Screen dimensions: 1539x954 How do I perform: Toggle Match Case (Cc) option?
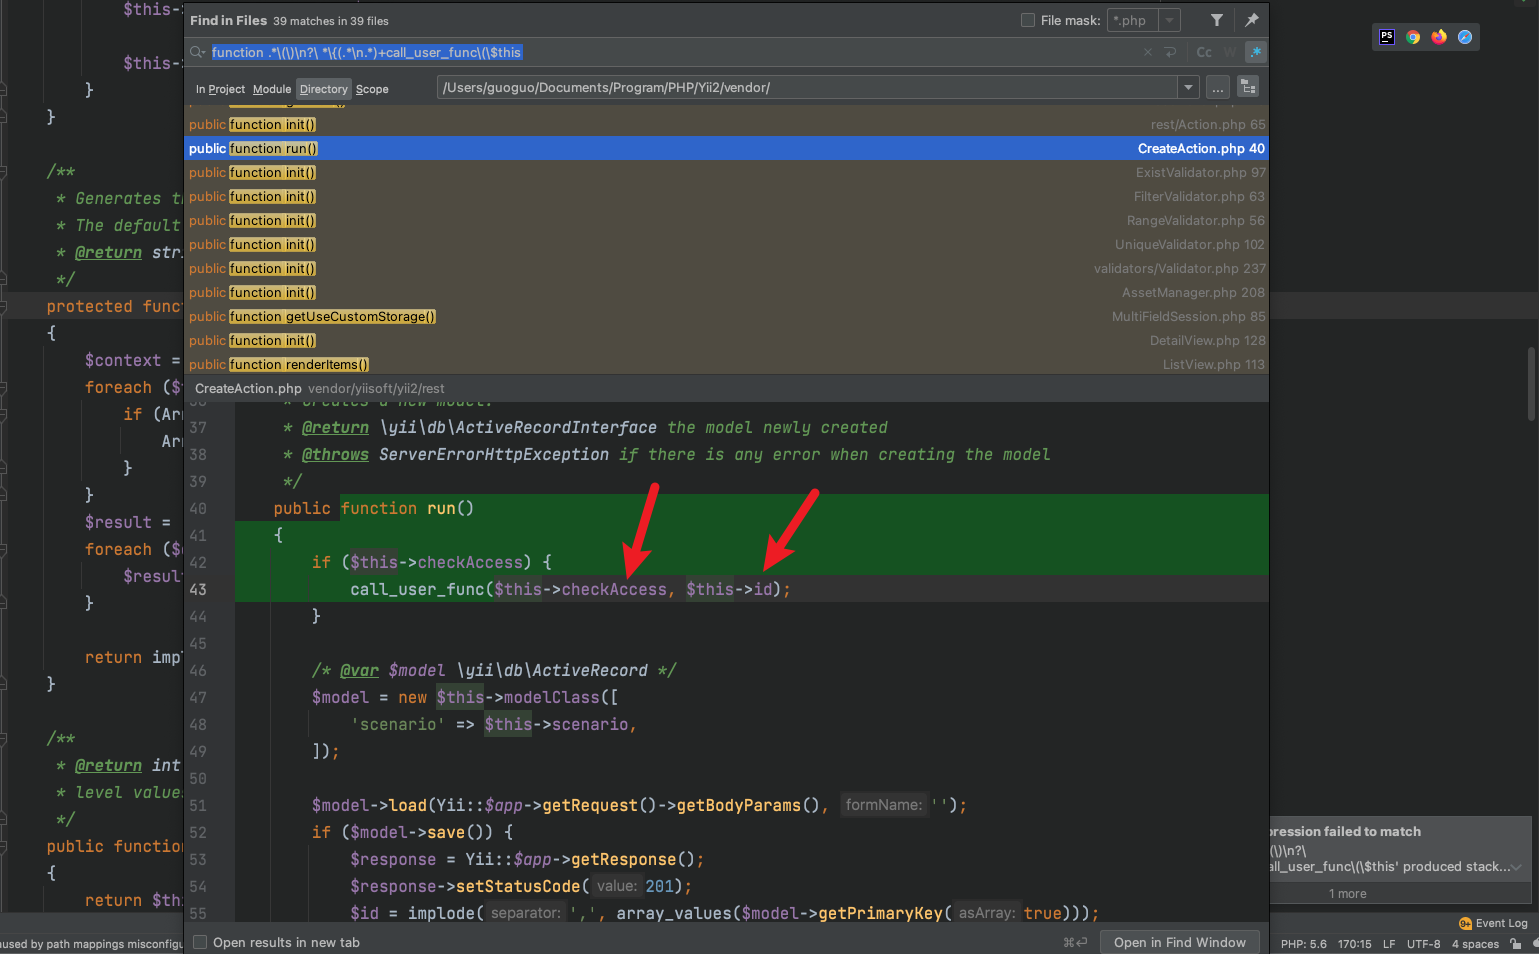tap(1204, 52)
